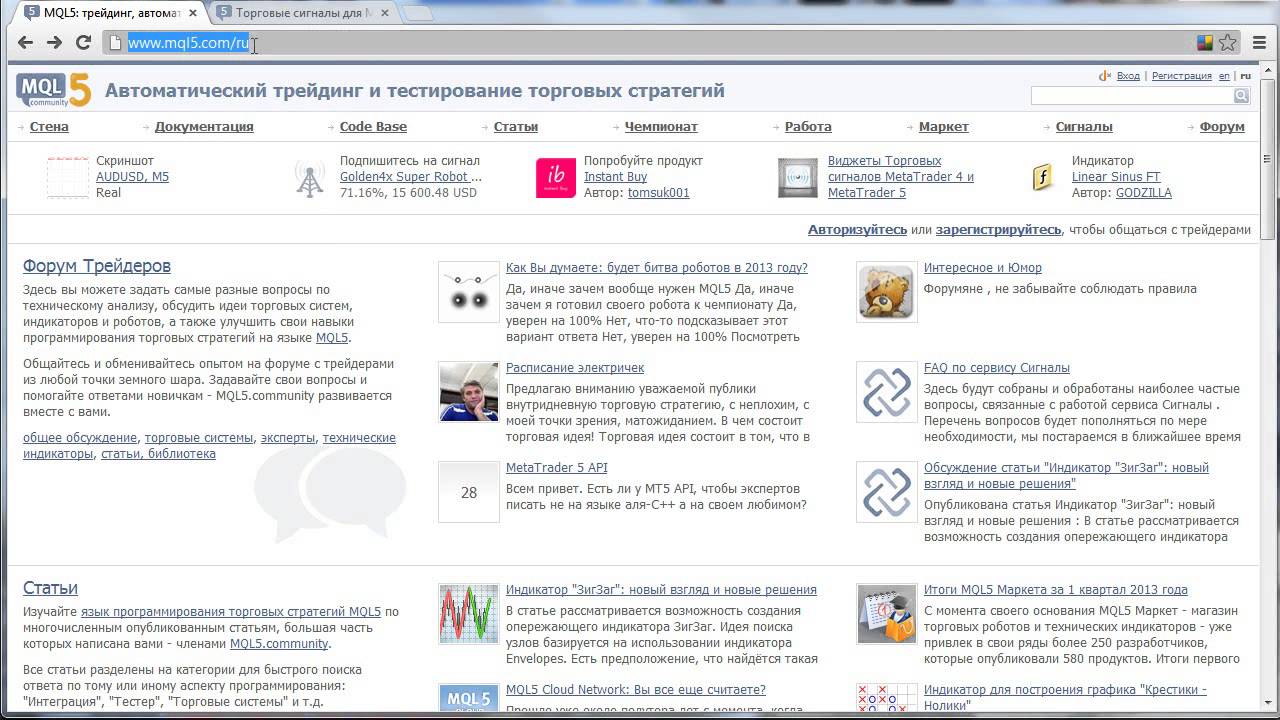The width and height of the screenshot is (1280, 720).
Task: Click the market results calendar icon
Action: pos(886,614)
